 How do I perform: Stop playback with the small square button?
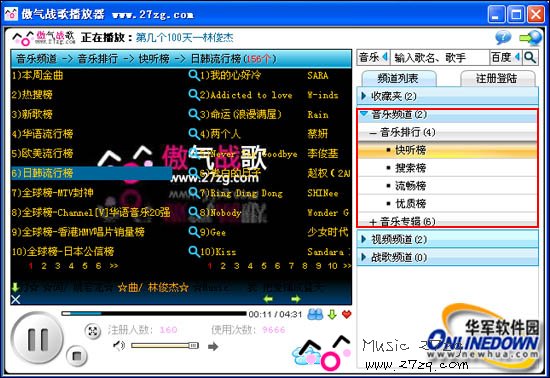(x=76, y=356)
